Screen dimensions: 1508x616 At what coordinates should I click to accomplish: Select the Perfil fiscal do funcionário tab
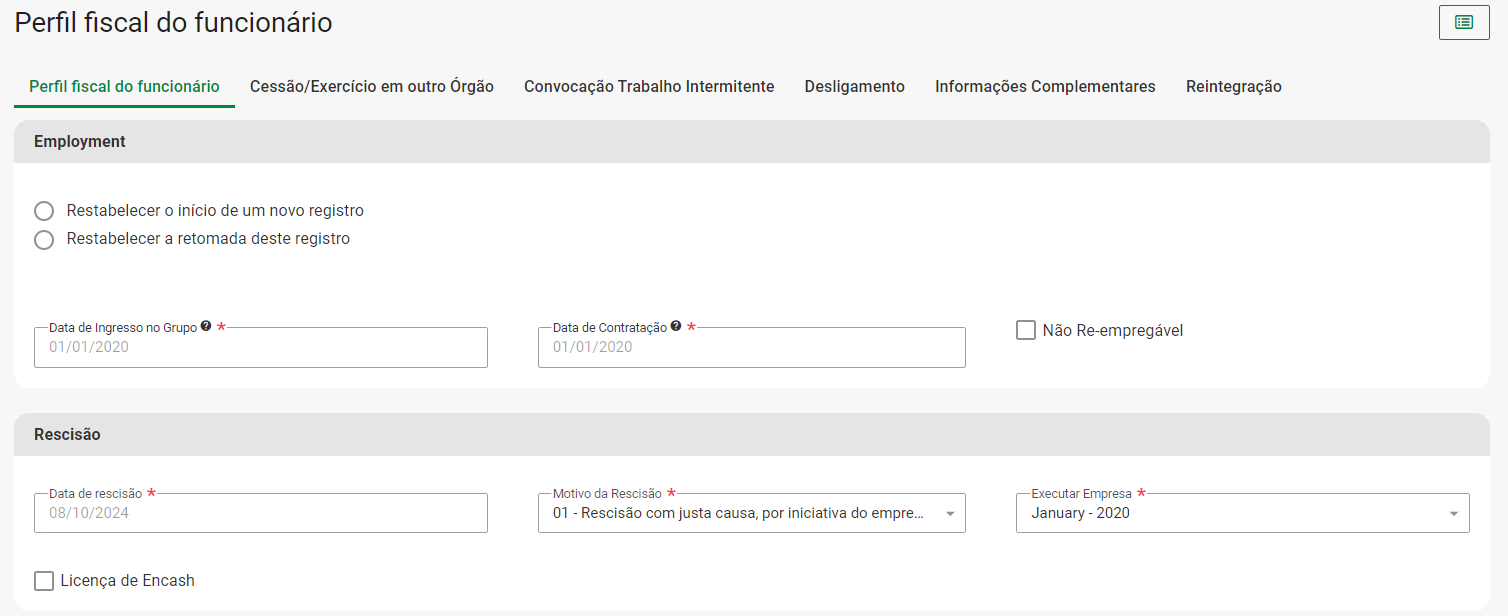[x=124, y=87]
